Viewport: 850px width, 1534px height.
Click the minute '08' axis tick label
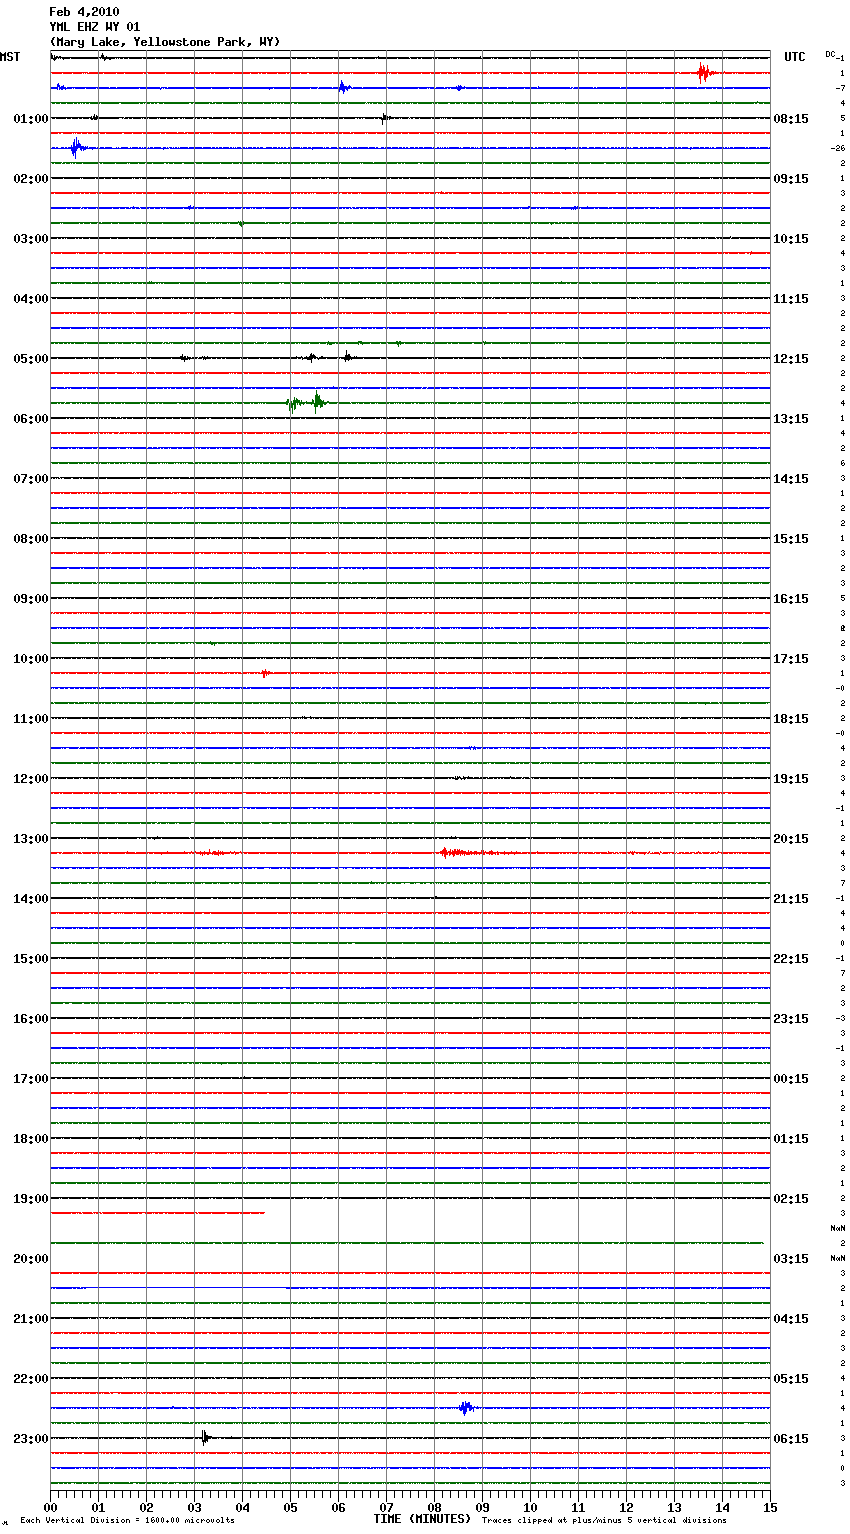(x=434, y=1507)
